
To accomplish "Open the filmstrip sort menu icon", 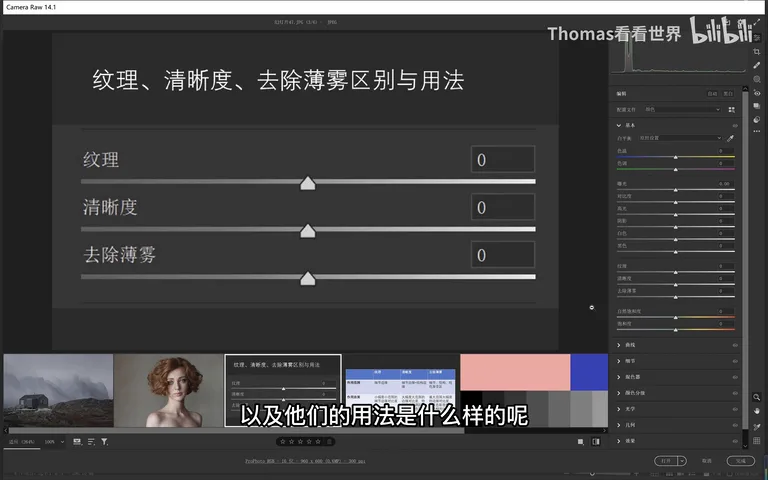I will coord(91,442).
